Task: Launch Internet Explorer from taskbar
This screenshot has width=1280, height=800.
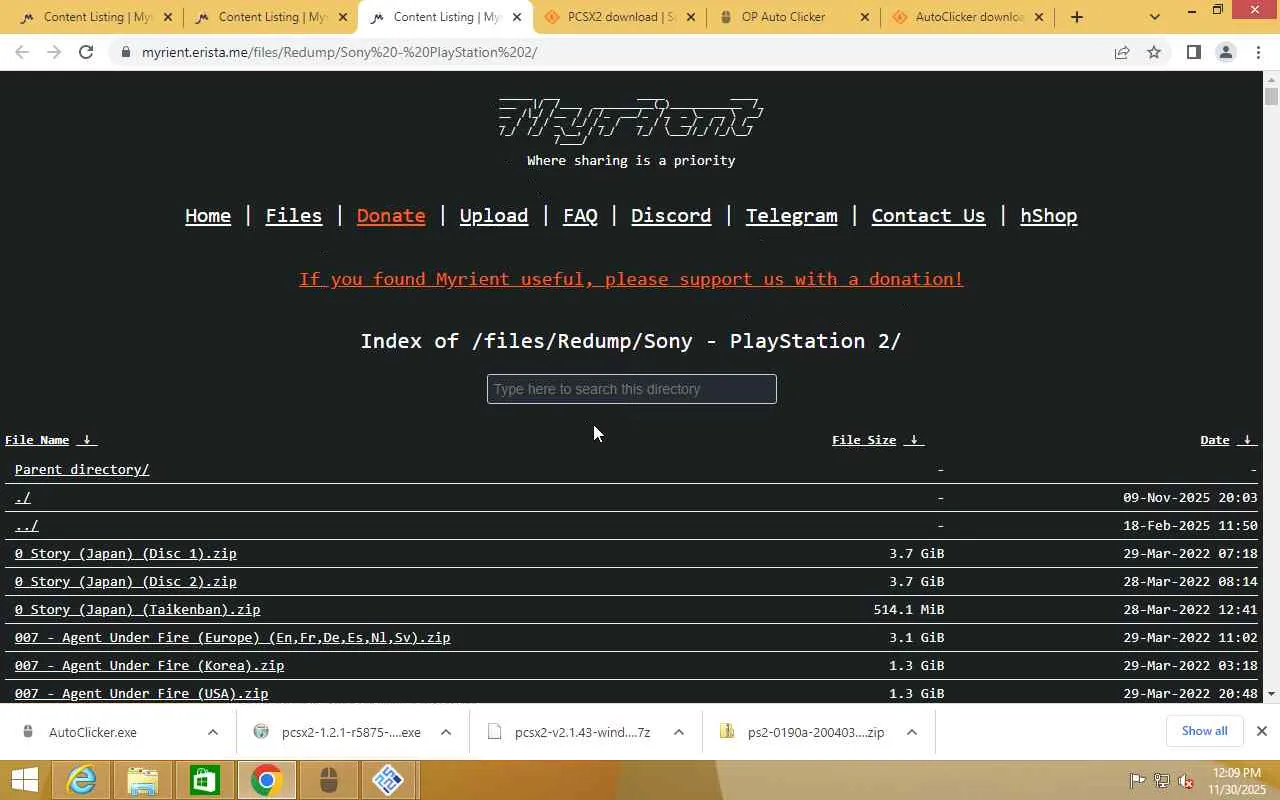Action: click(x=81, y=780)
